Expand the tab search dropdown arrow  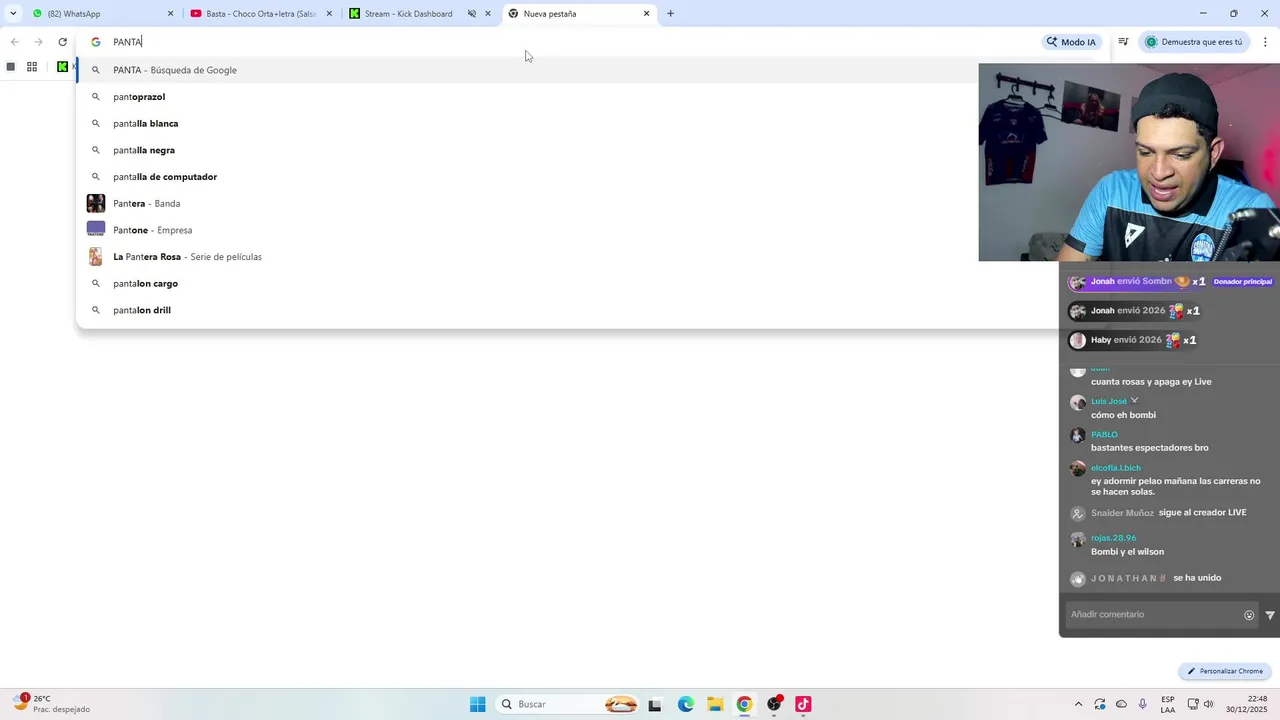click(x=13, y=14)
